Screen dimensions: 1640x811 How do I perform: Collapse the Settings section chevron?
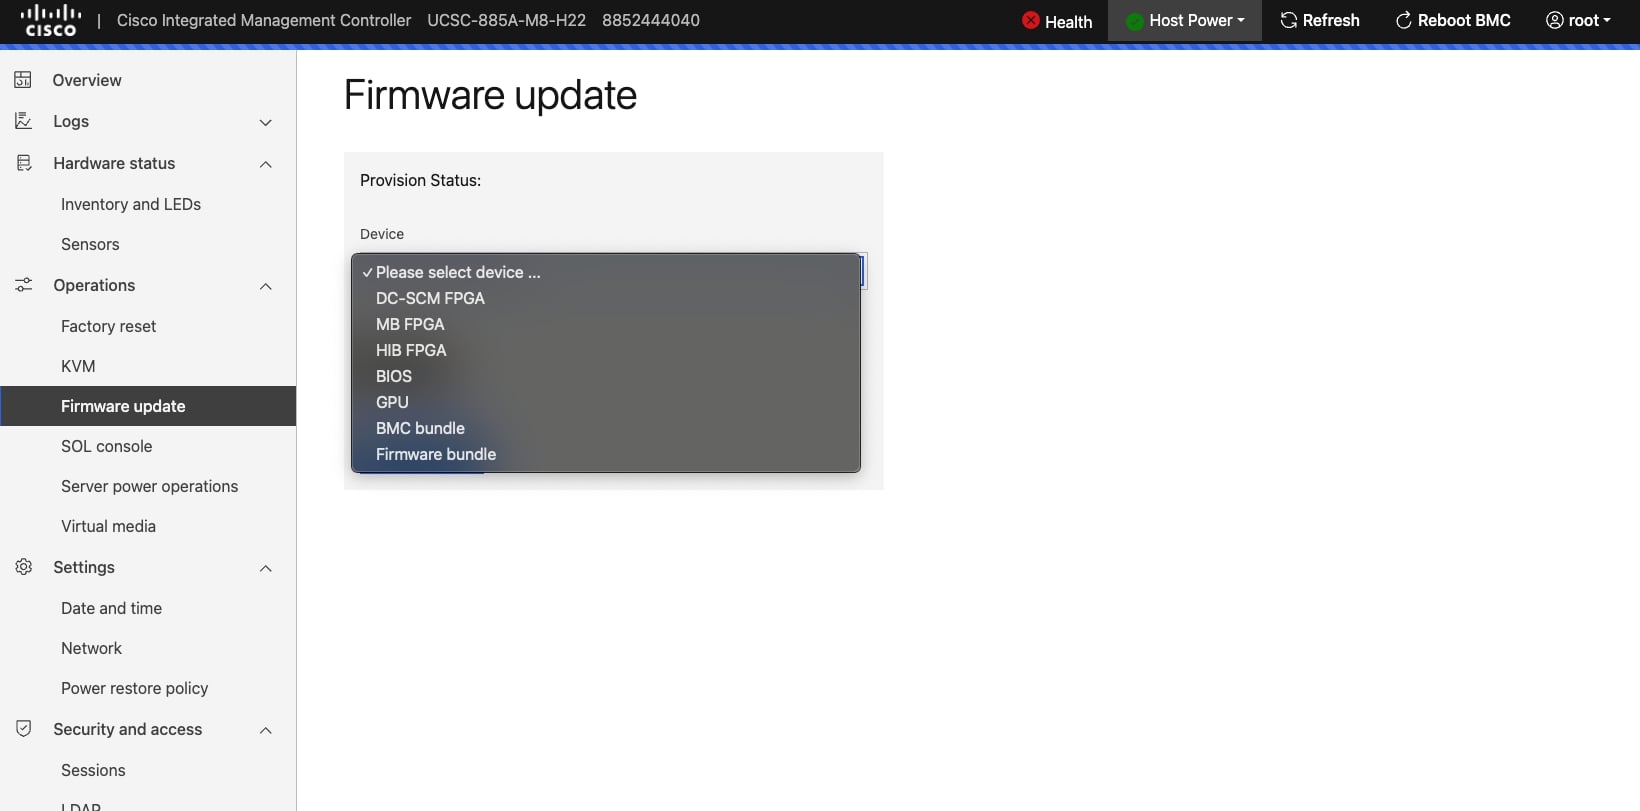click(x=266, y=568)
